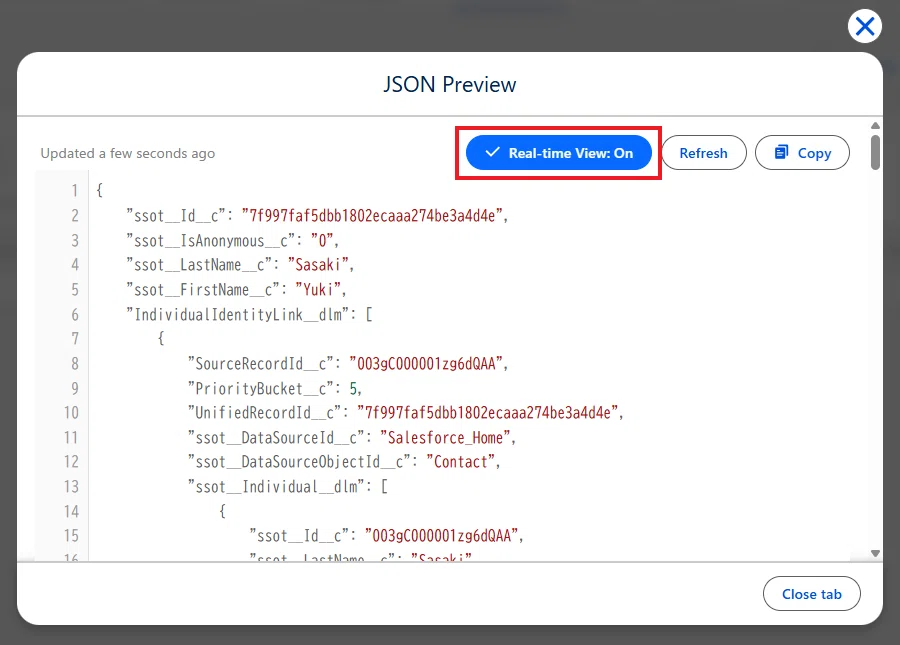
Task: Close the JSON Preview dialog with X
Action: pos(864,26)
